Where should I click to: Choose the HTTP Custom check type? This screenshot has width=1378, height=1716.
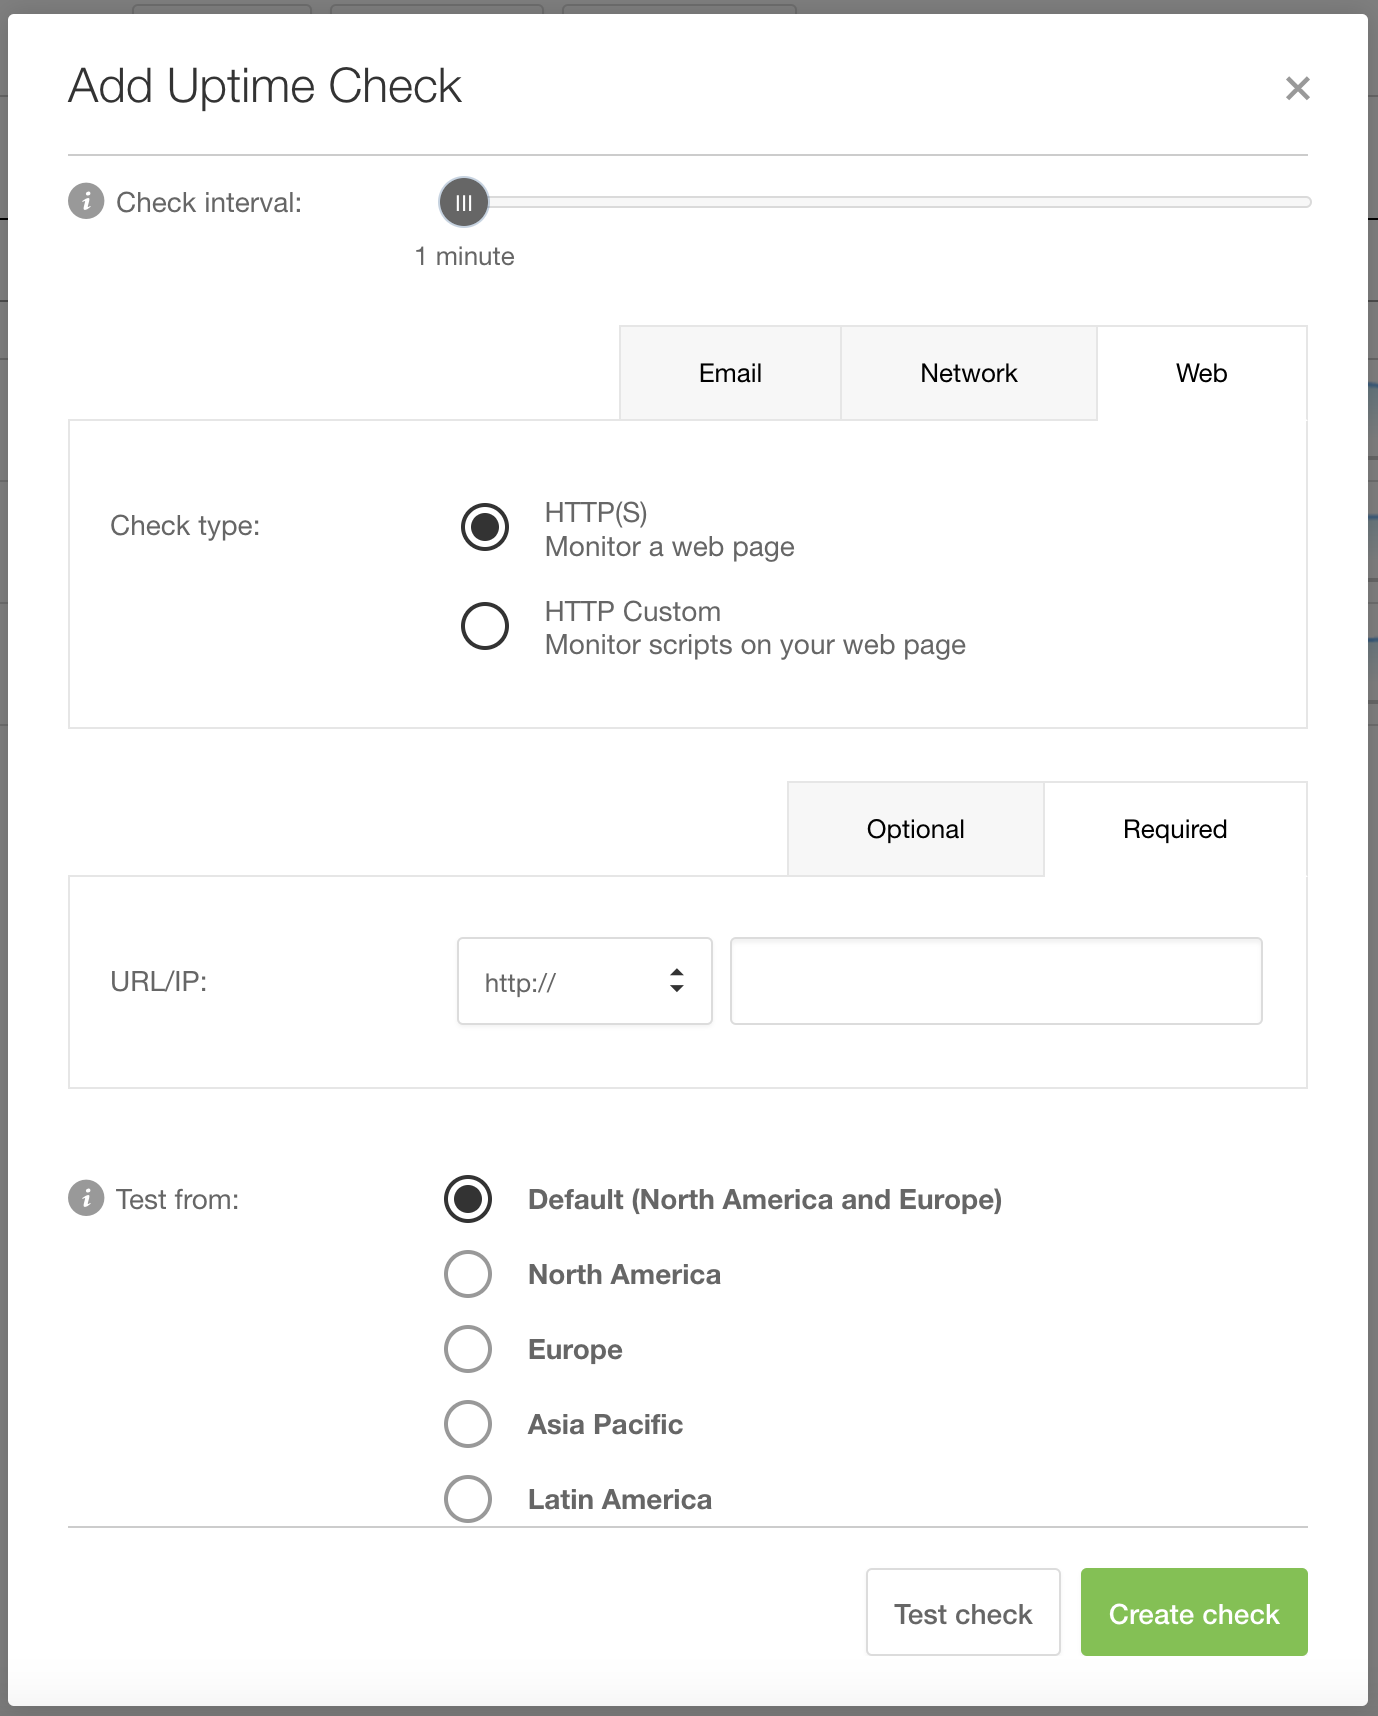pyautogui.click(x=485, y=626)
